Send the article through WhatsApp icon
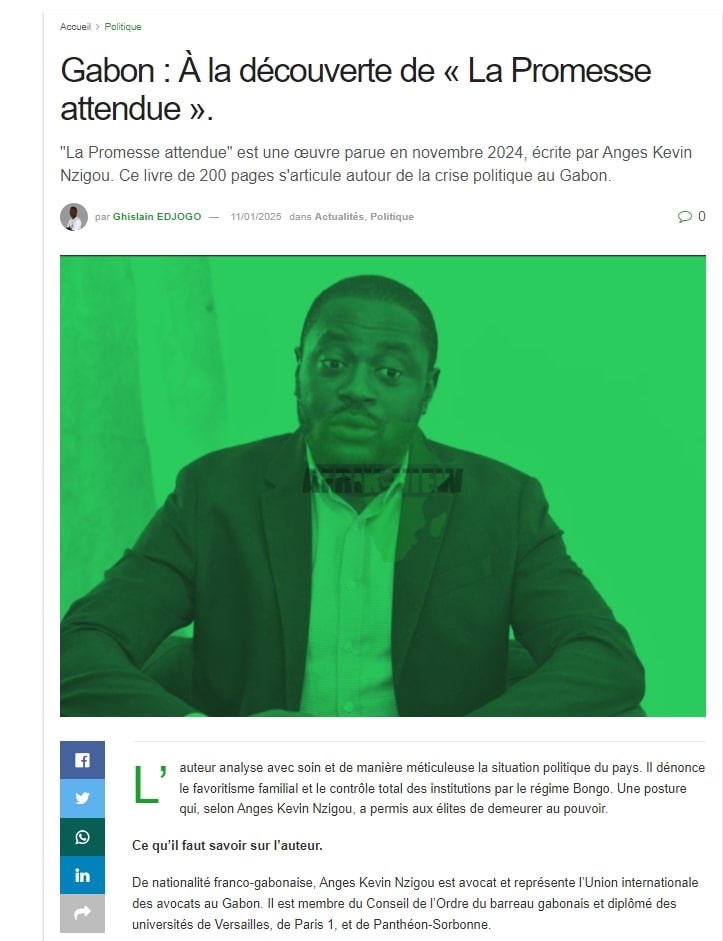This screenshot has height=941, width=723. click(x=82, y=837)
